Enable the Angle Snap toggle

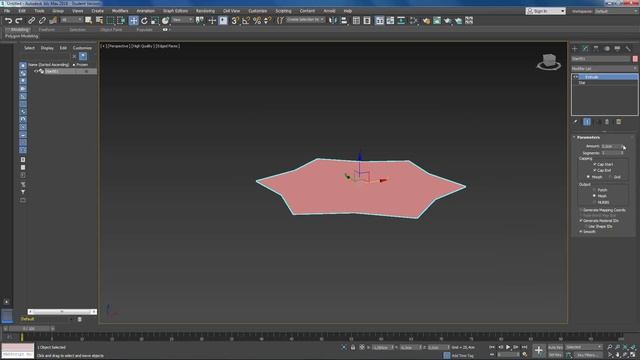[246, 20]
